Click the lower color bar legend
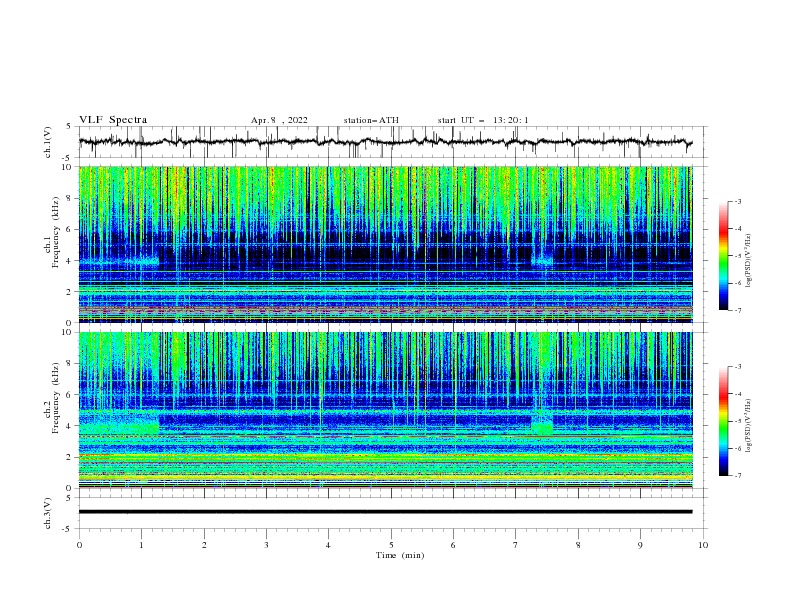The height and width of the screenshot is (612, 792). click(x=724, y=421)
